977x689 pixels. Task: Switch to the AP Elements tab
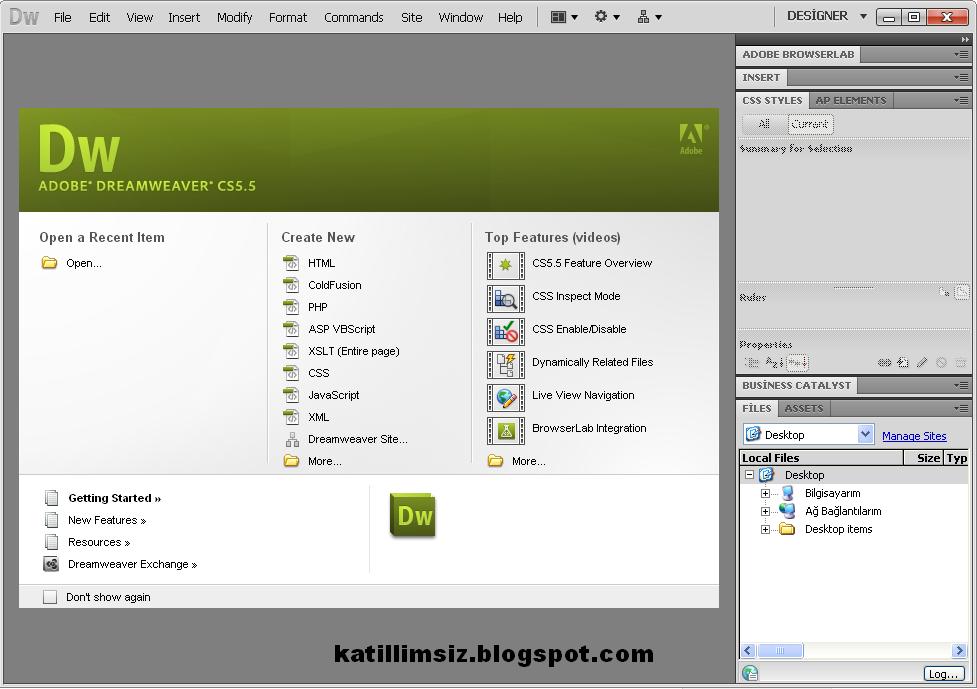[x=851, y=100]
